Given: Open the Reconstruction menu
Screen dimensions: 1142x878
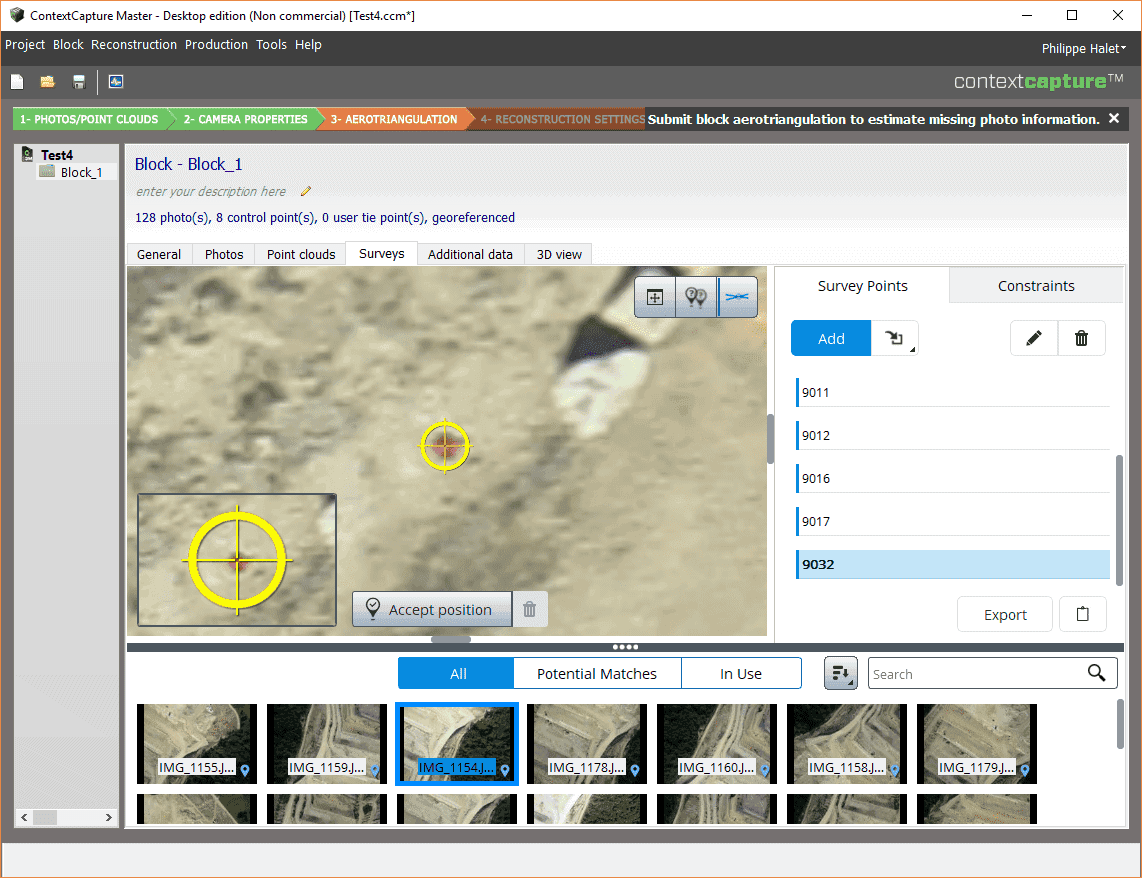Looking at the screenshot, I should tap(134, 45).
